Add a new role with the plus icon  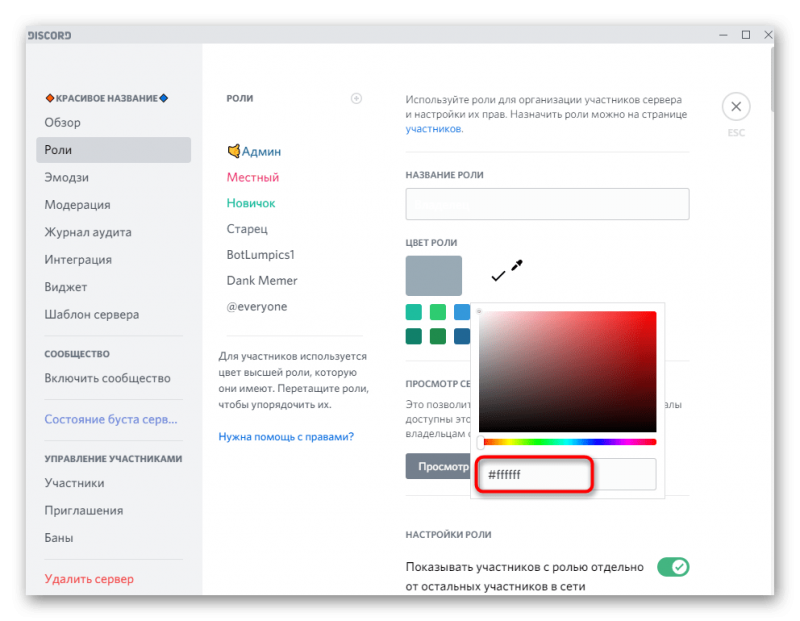tap(356, 98)
